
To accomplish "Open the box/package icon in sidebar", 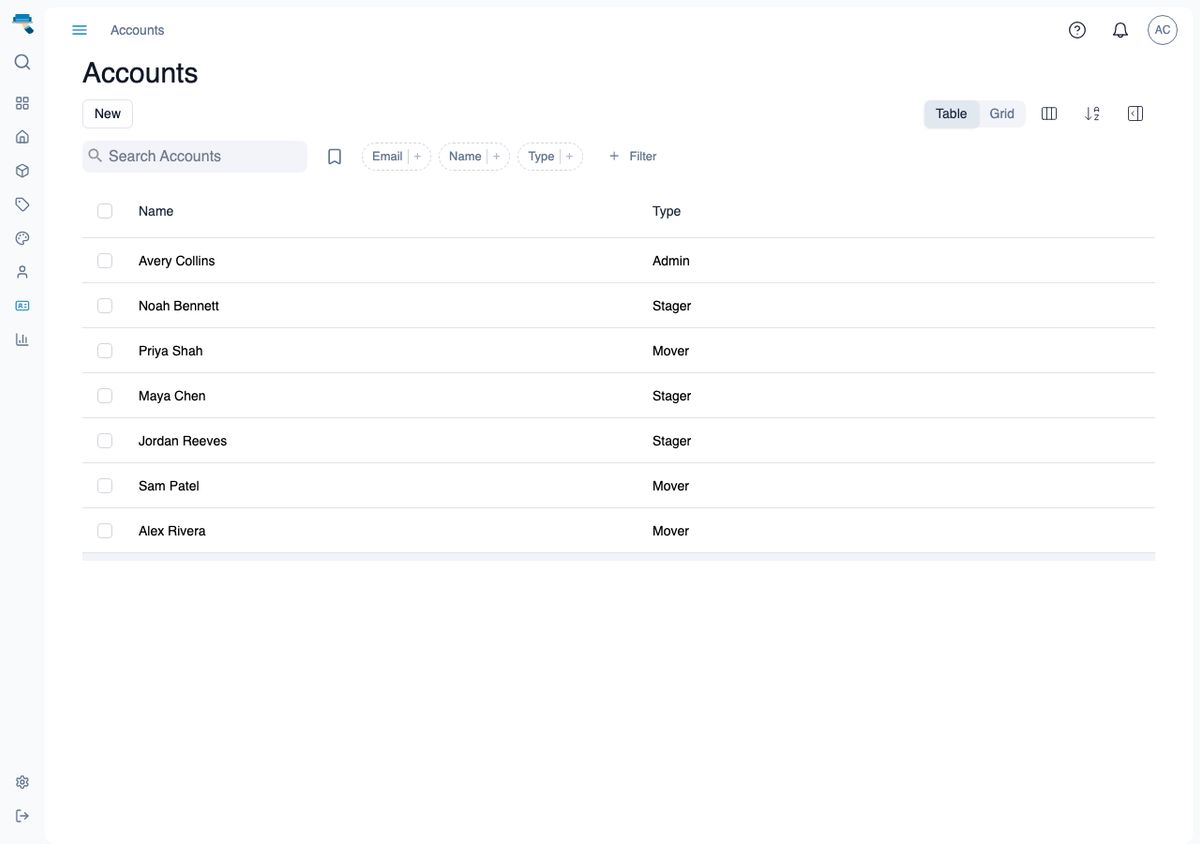I will coord(22,171).
